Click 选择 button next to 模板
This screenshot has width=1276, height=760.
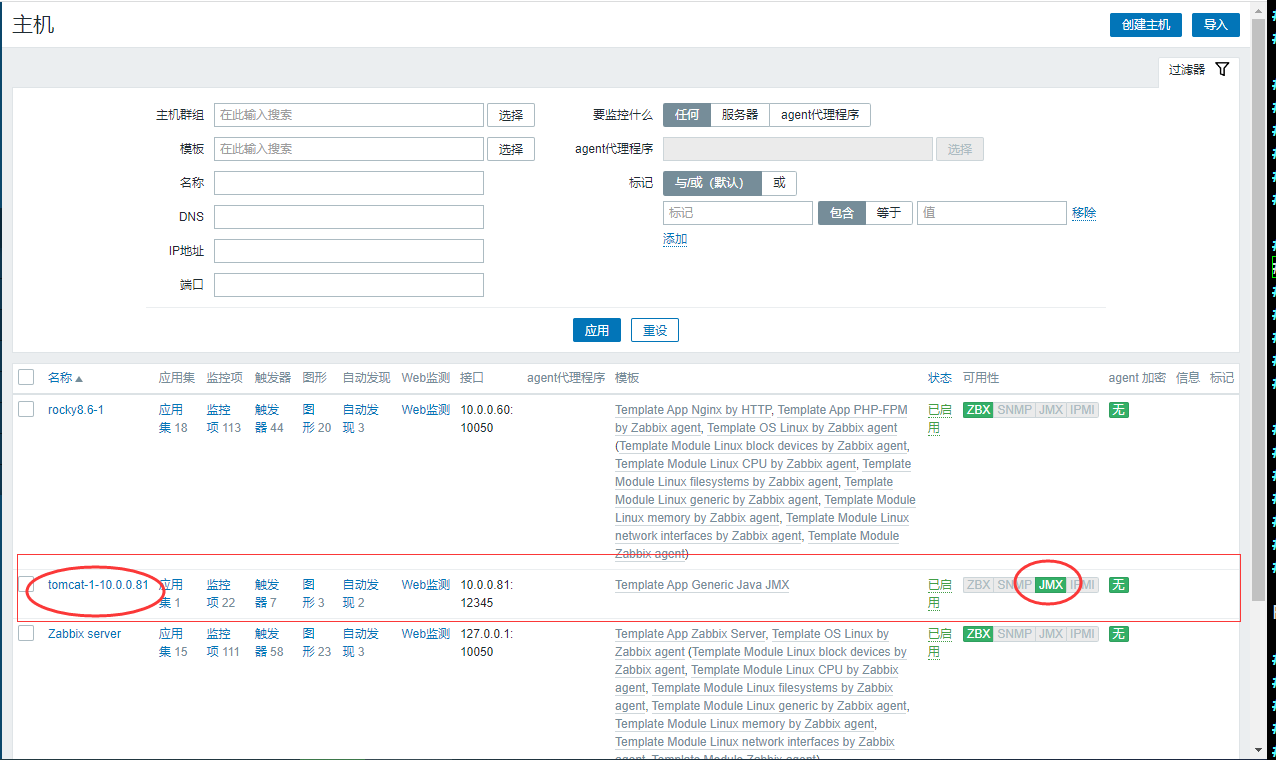511,149
